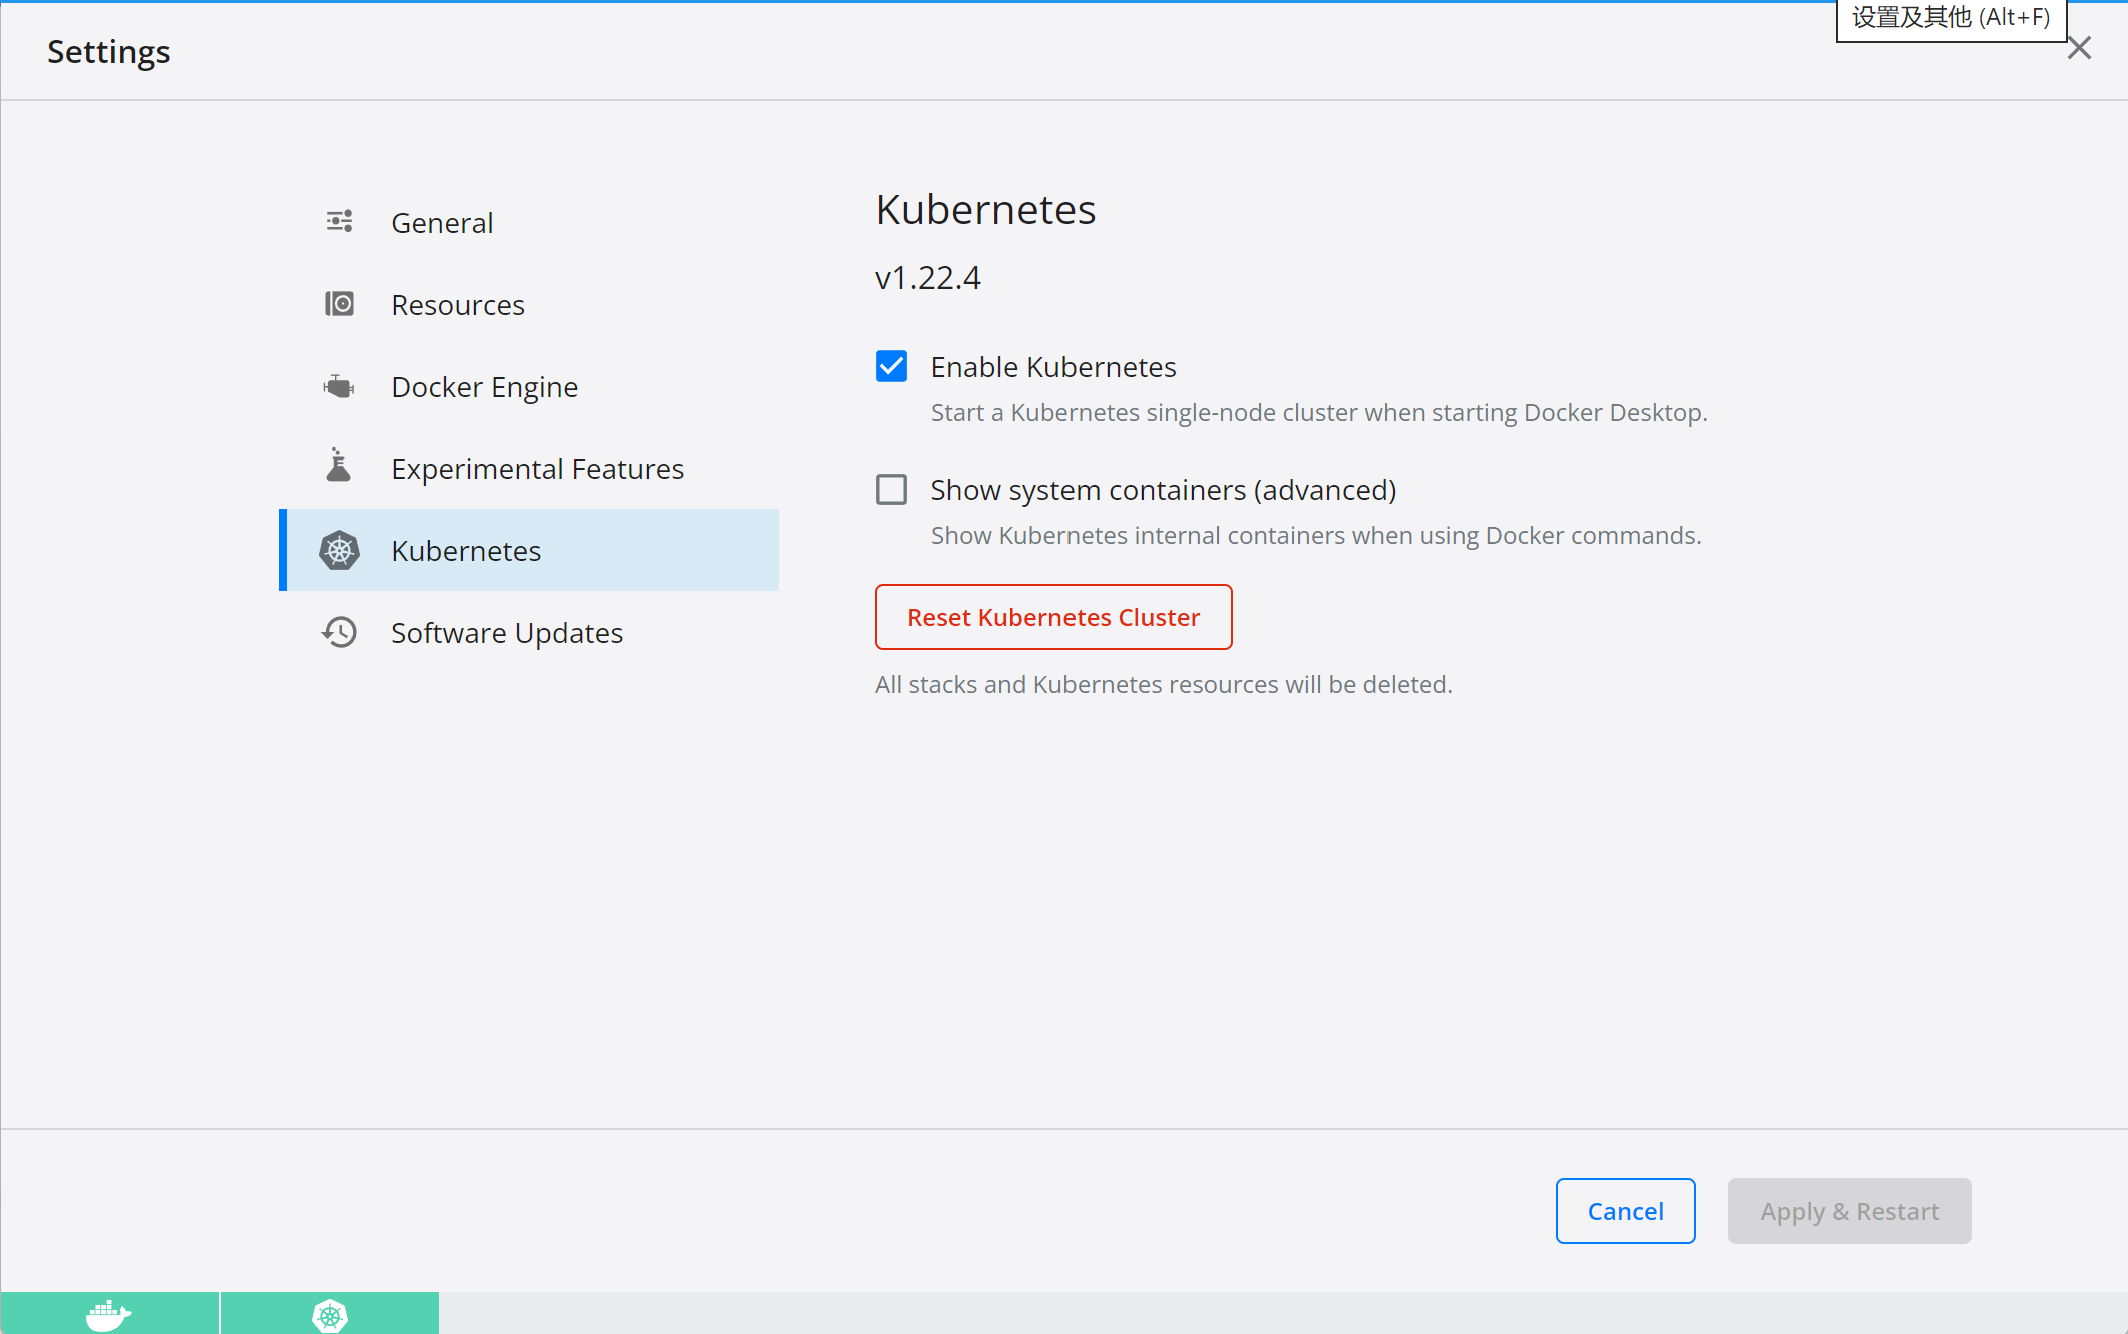Click the Experimental Features icon in sidebar
This screenshot has width=2128, height=1334.
(x=338, y=469)
